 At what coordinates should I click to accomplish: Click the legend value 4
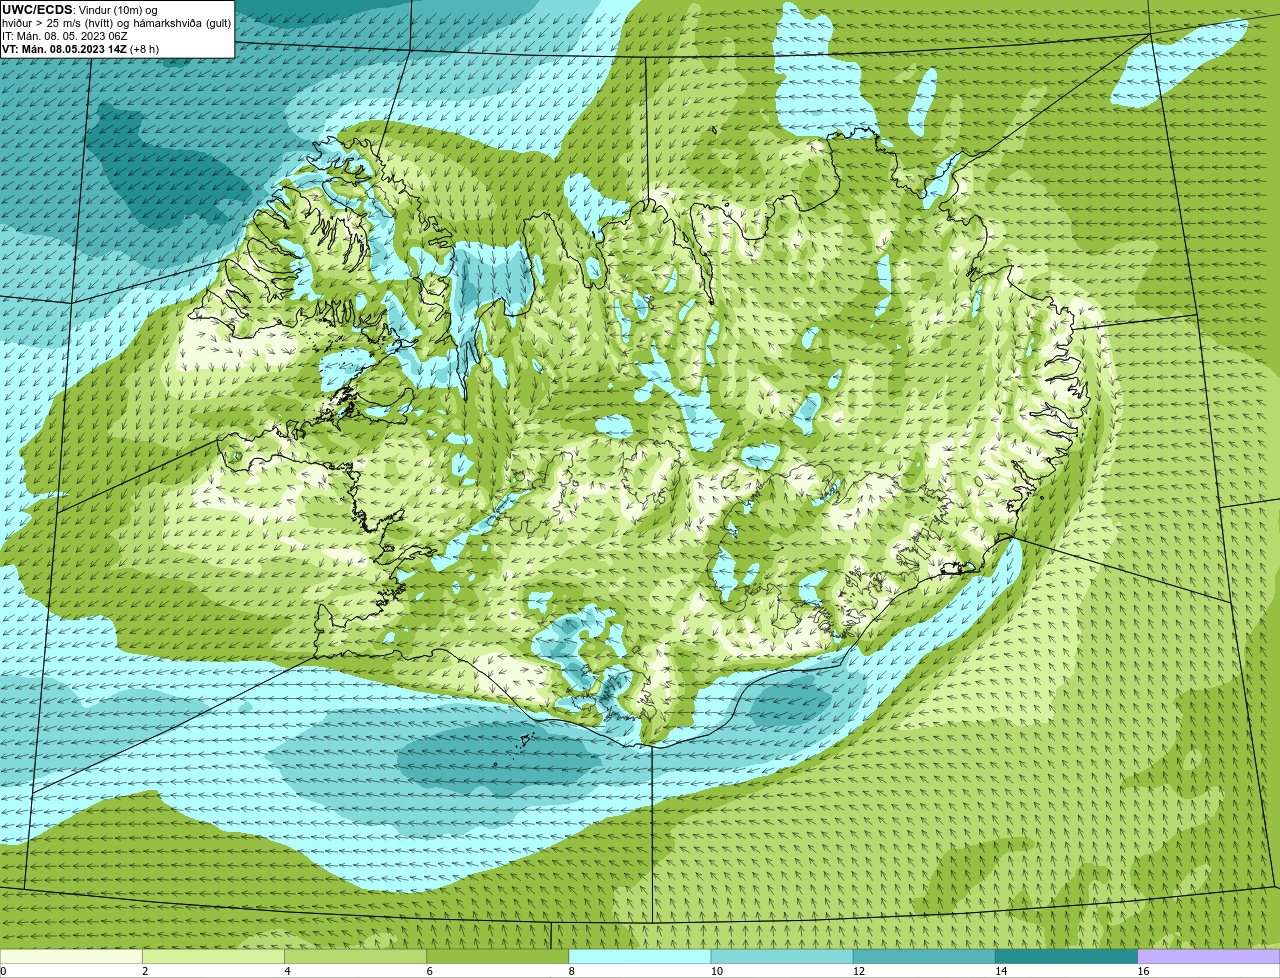pyautogui.click(x=287, y=971)
